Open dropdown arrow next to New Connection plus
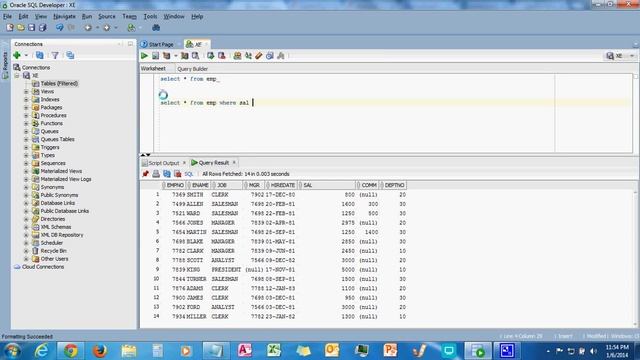Viewport: 640px width, 360px height. pyautogui.click(x=26, y=55)
